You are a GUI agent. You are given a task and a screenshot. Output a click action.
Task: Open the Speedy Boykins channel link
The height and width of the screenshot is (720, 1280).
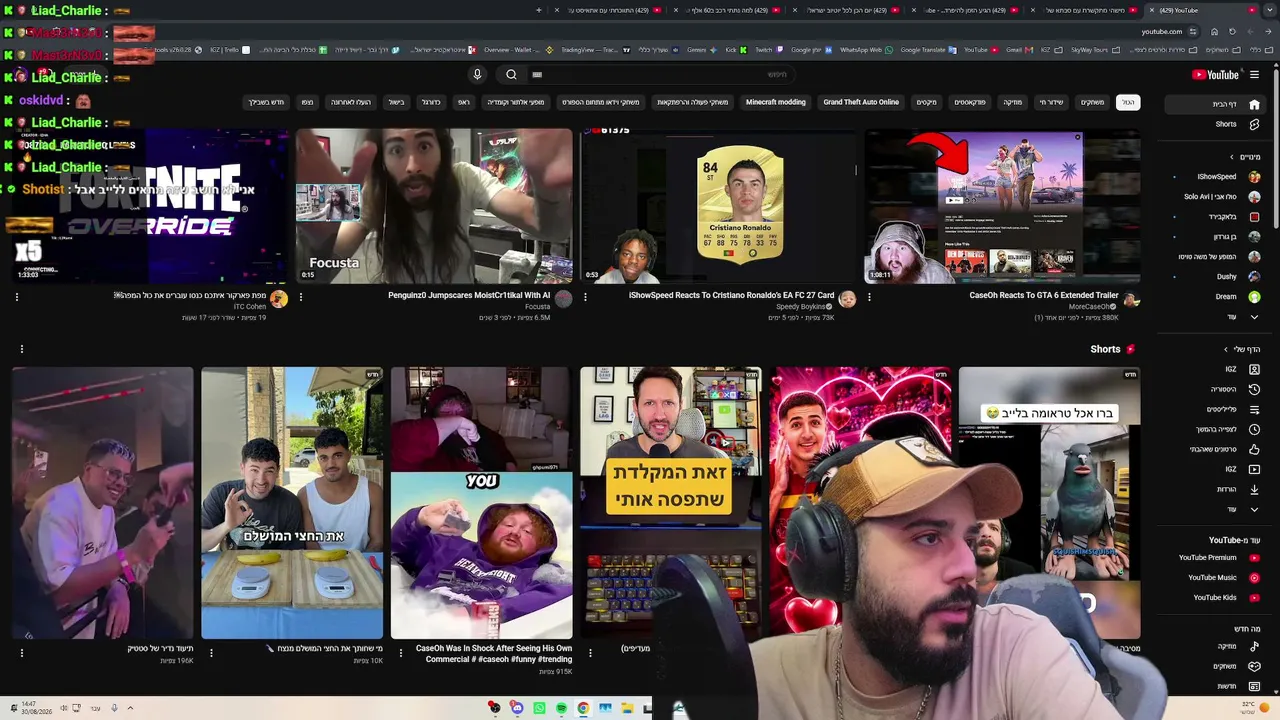[x=803, y=307]
